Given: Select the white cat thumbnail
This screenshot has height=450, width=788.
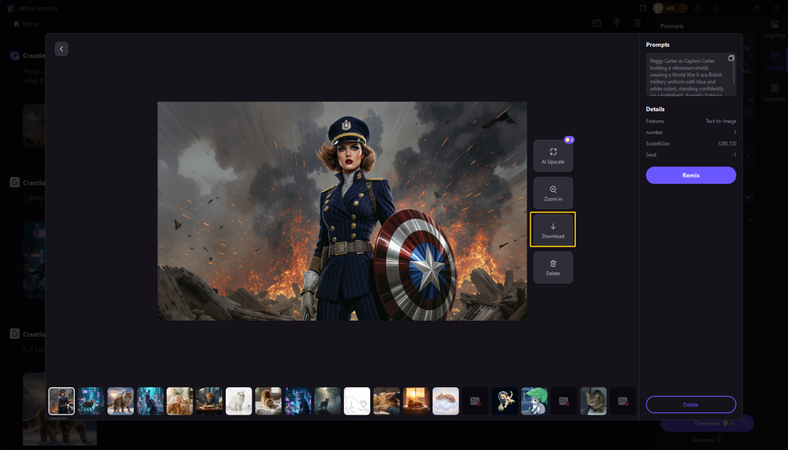Looking at the screenshot, I should [x=239, y=401].
